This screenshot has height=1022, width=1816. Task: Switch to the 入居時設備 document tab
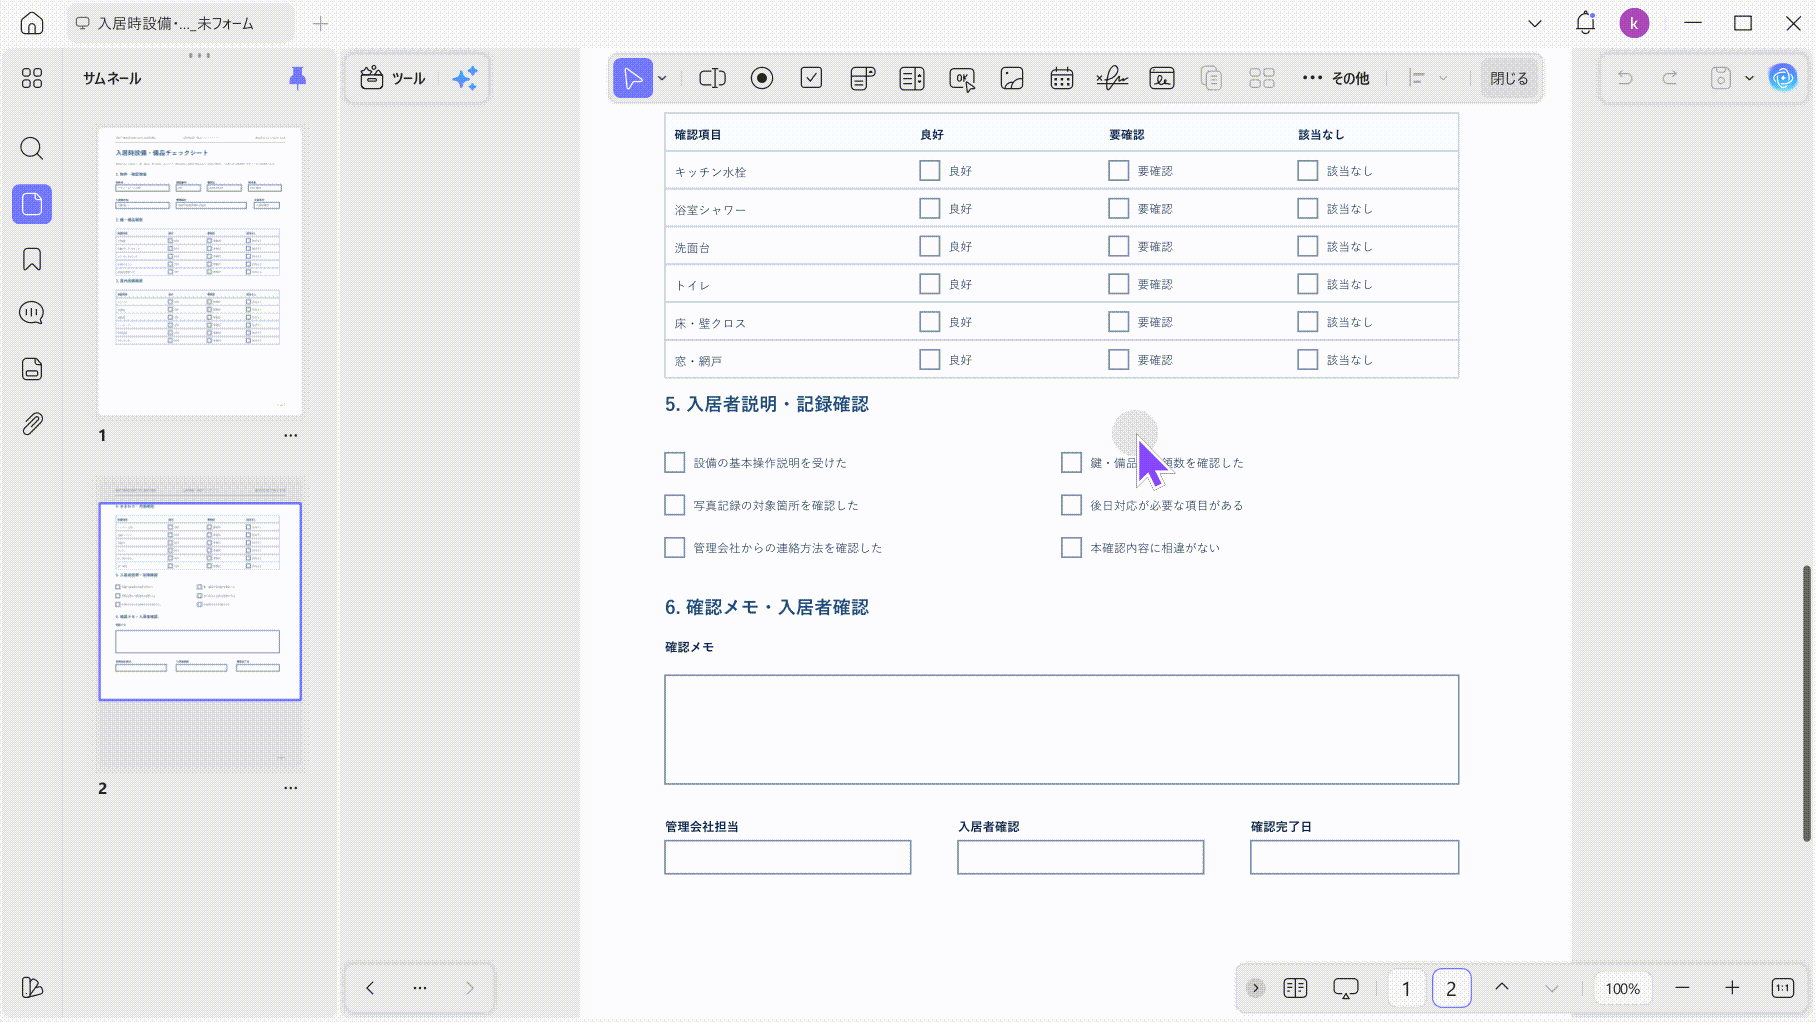[180, 23]
